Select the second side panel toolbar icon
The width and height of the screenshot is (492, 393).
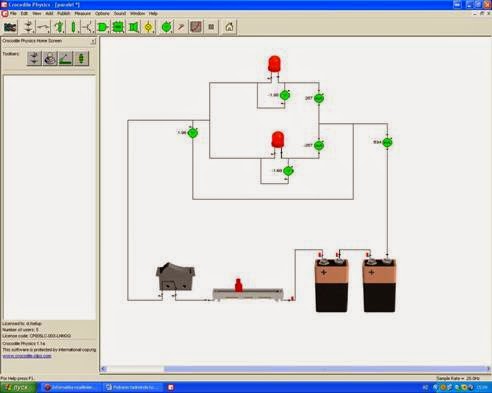point(50,58)
